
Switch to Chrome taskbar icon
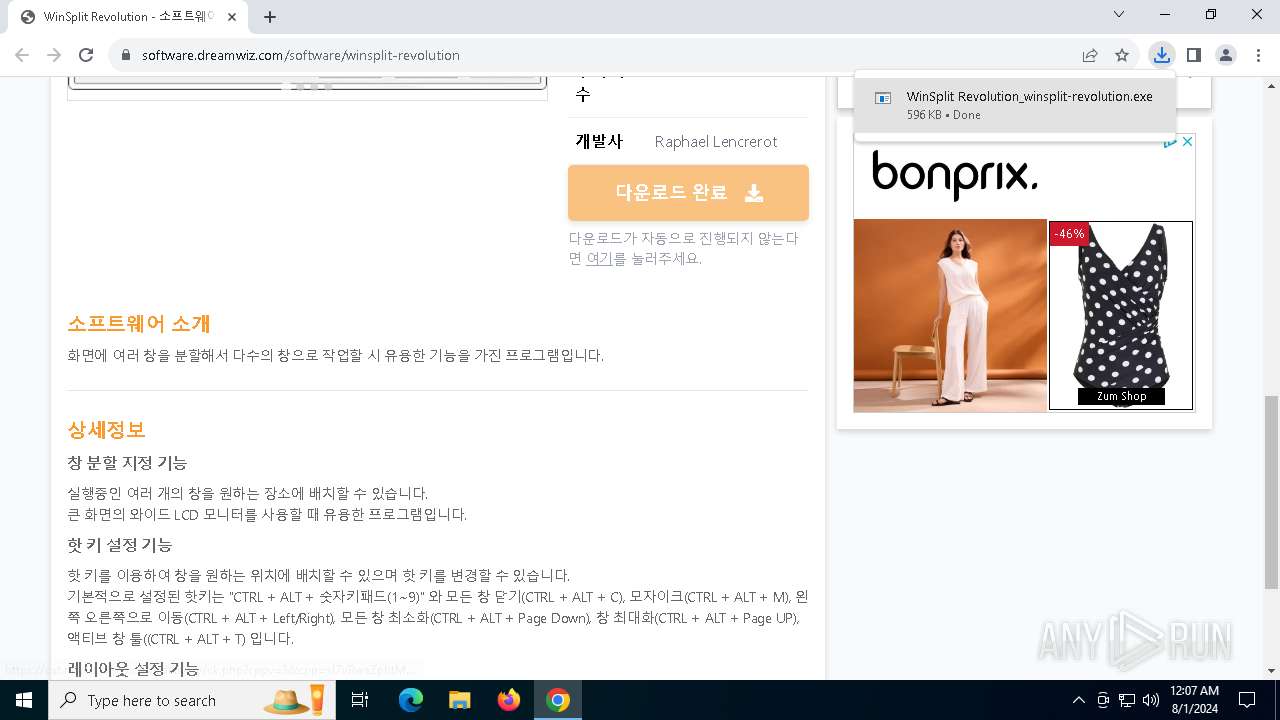[558, 700]
